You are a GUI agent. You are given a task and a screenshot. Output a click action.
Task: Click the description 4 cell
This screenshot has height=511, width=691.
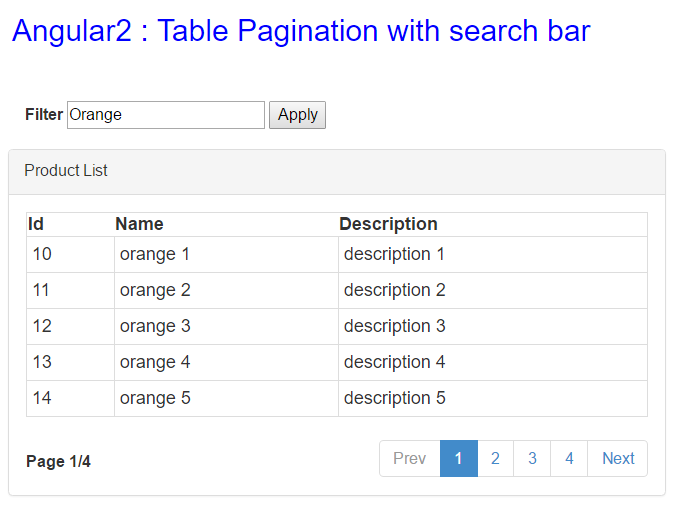(493, 363)
